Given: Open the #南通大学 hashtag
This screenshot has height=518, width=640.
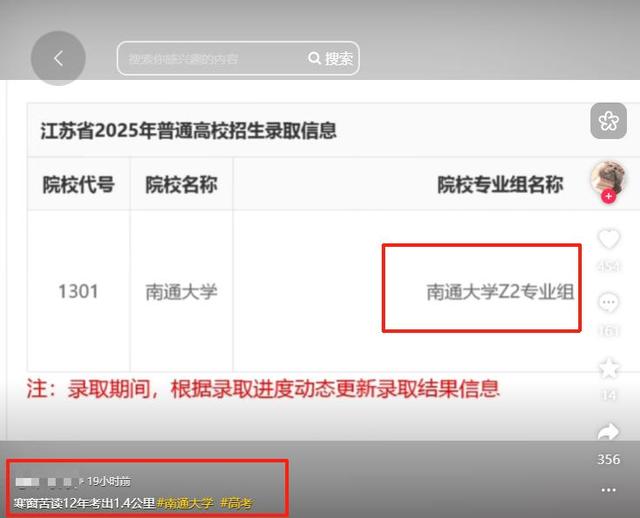Looking at the screenshot, I should 185,503.
